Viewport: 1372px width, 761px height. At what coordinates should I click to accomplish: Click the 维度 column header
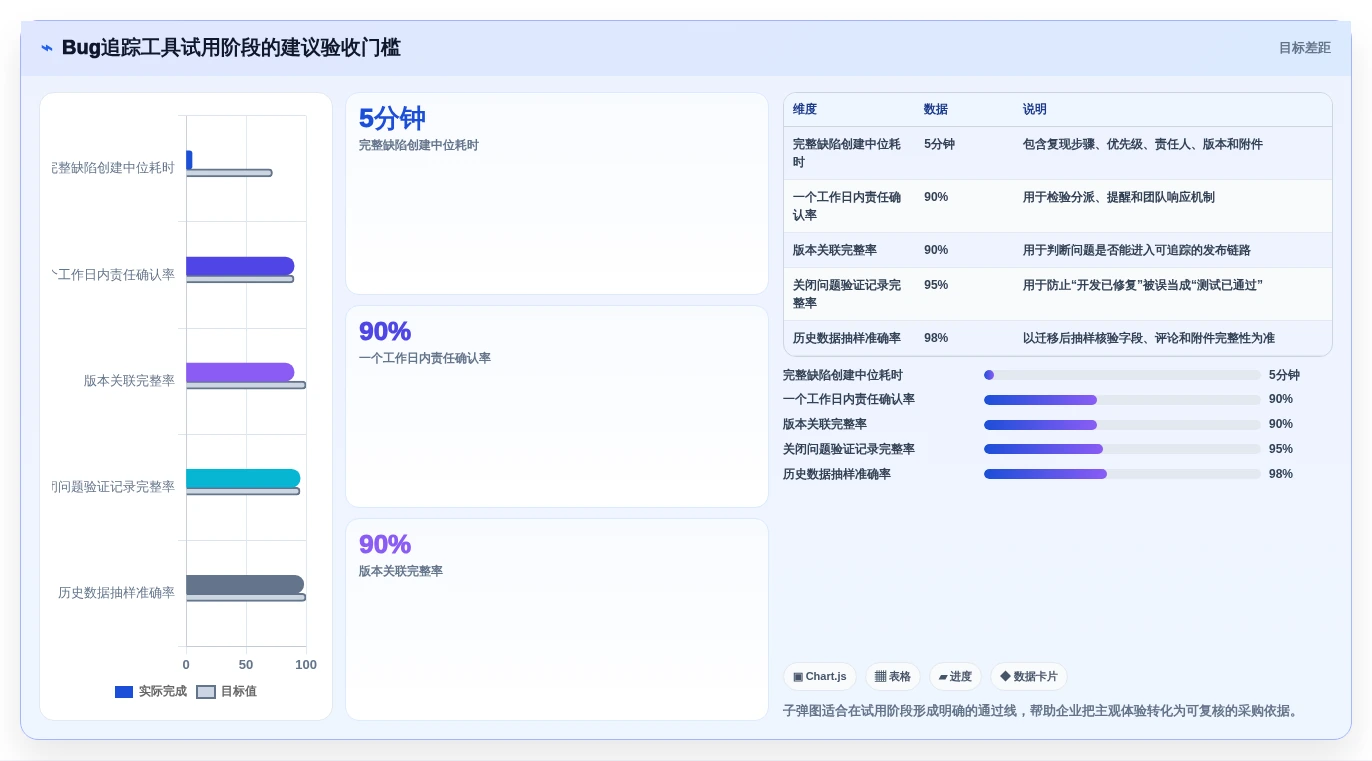(x=805, y=109)
